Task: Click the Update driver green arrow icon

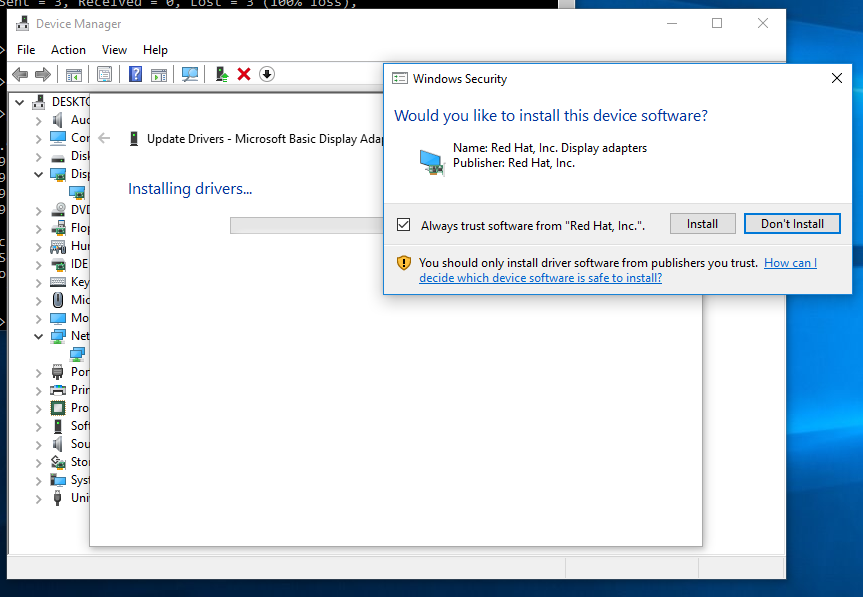Action: [222, 74]
